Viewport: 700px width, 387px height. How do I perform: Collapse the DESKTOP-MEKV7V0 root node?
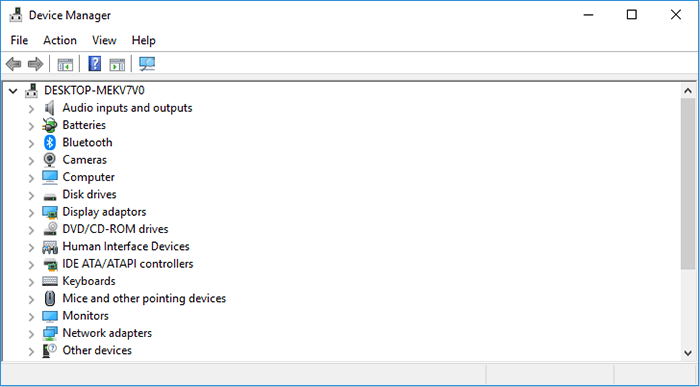coord(13,91)
